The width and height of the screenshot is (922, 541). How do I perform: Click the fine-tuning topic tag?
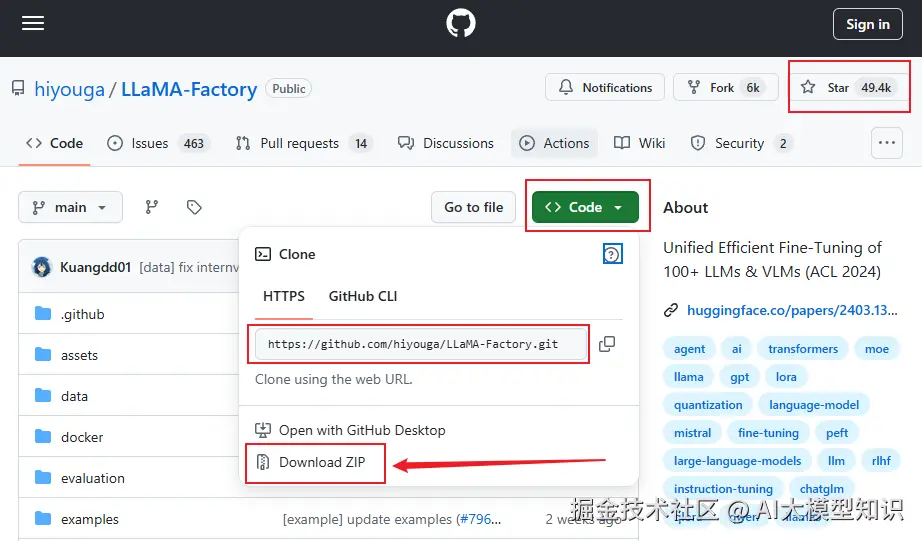pyautogui.click(x=769, y=433)
